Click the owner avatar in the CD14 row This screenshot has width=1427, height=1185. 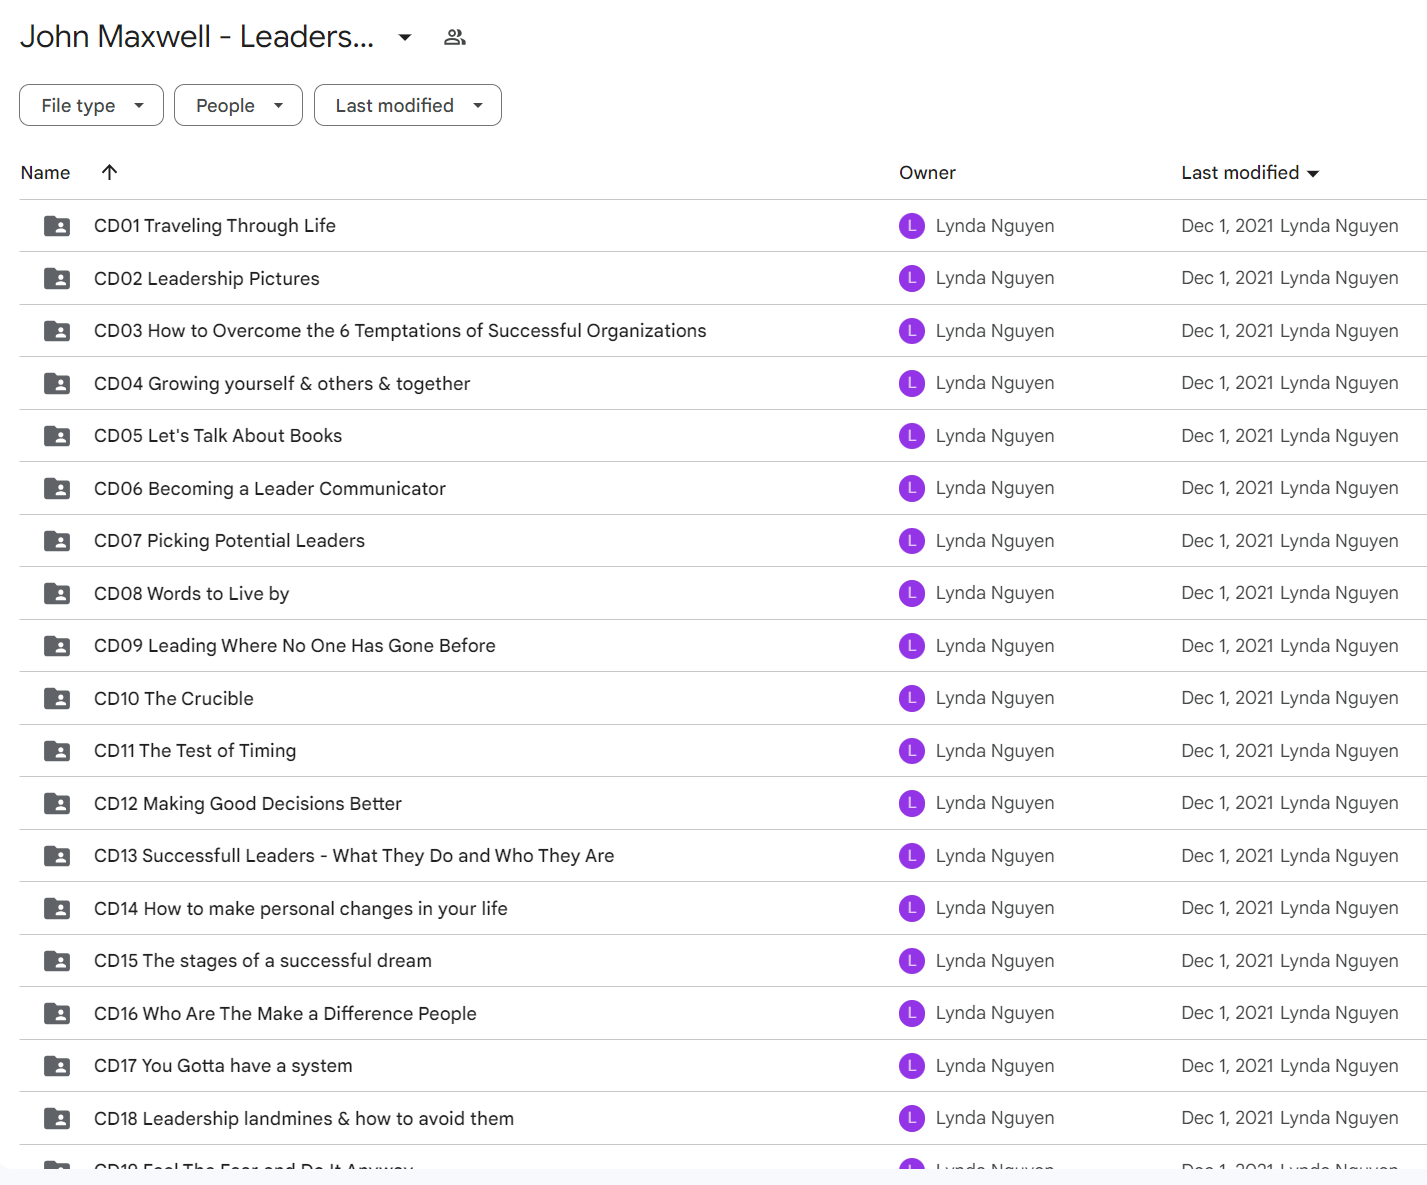pyautogui.click(x=912, y=908)
